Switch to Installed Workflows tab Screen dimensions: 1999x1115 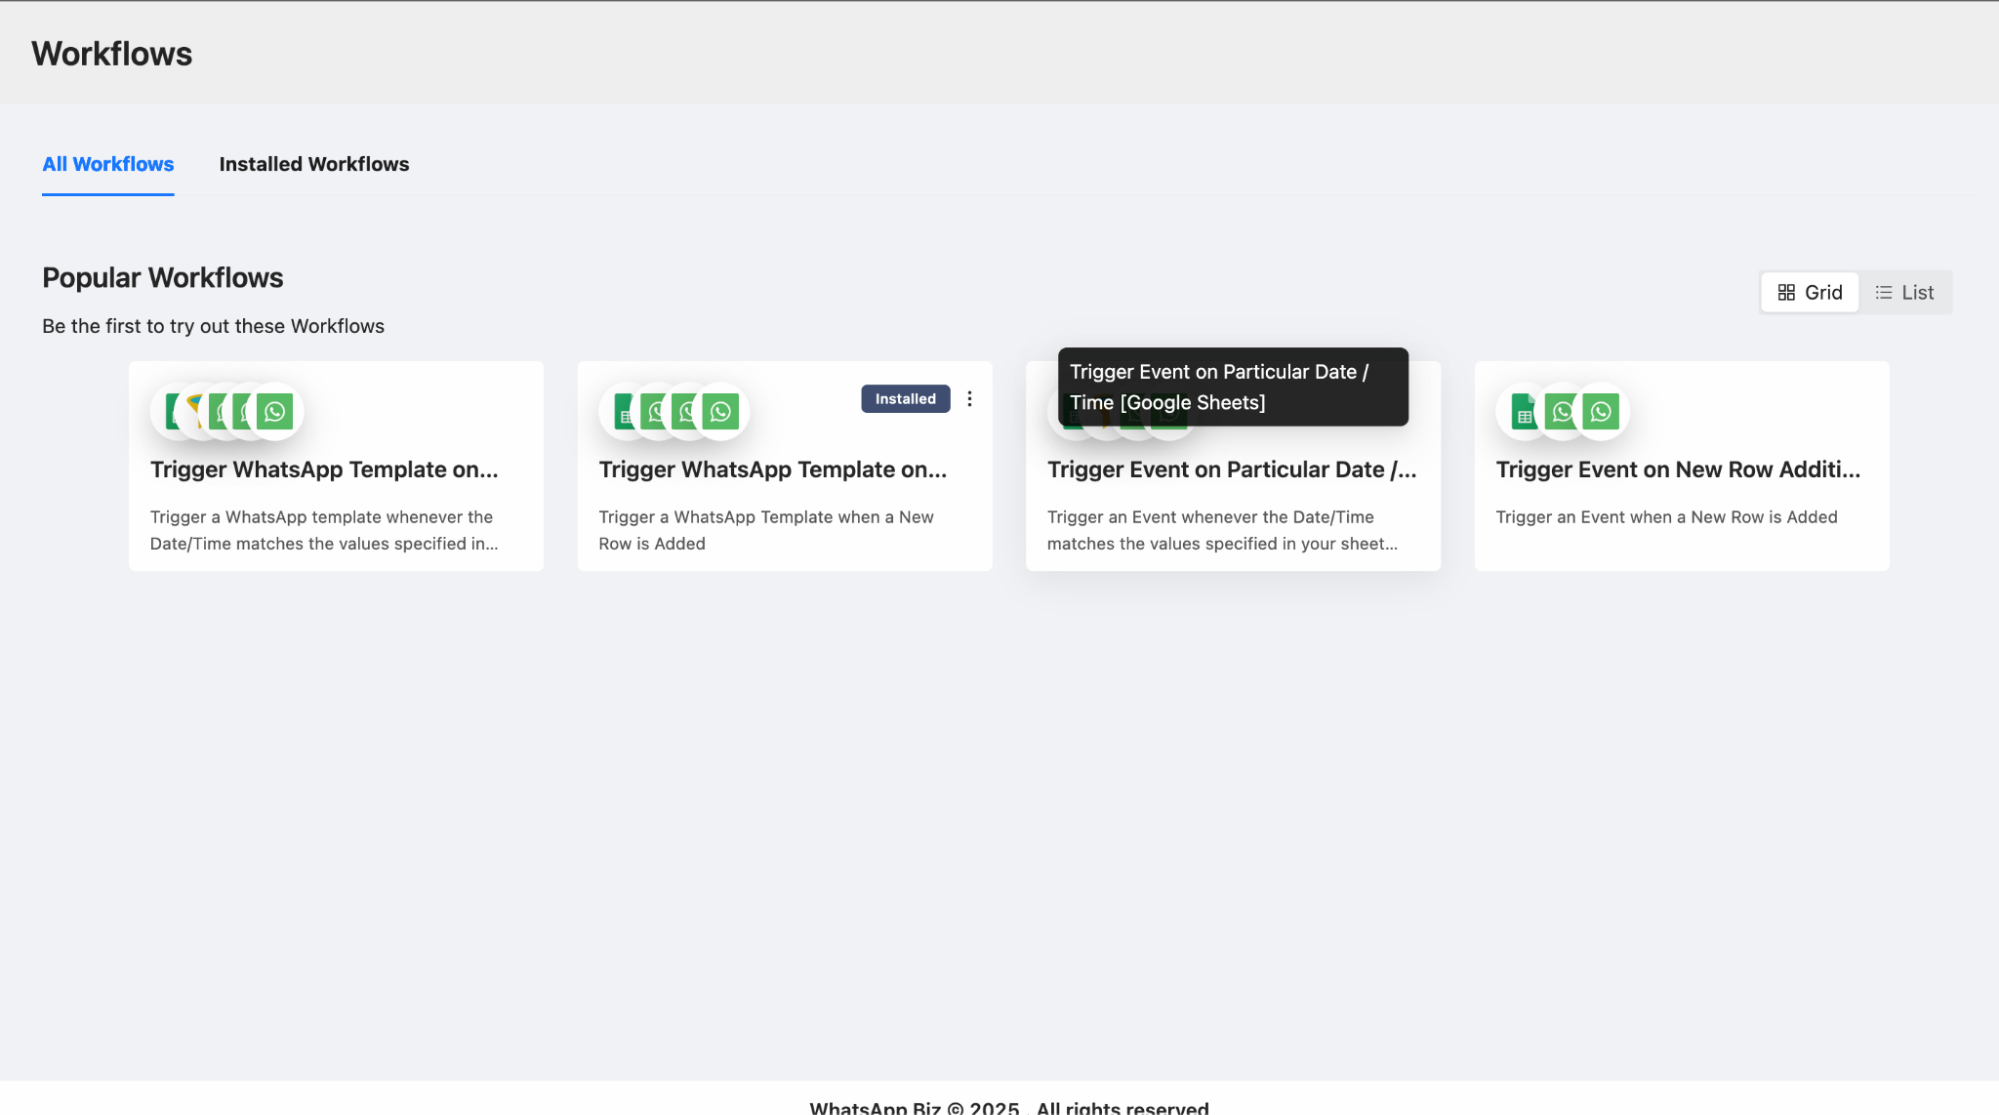click(x=314, y=164)
